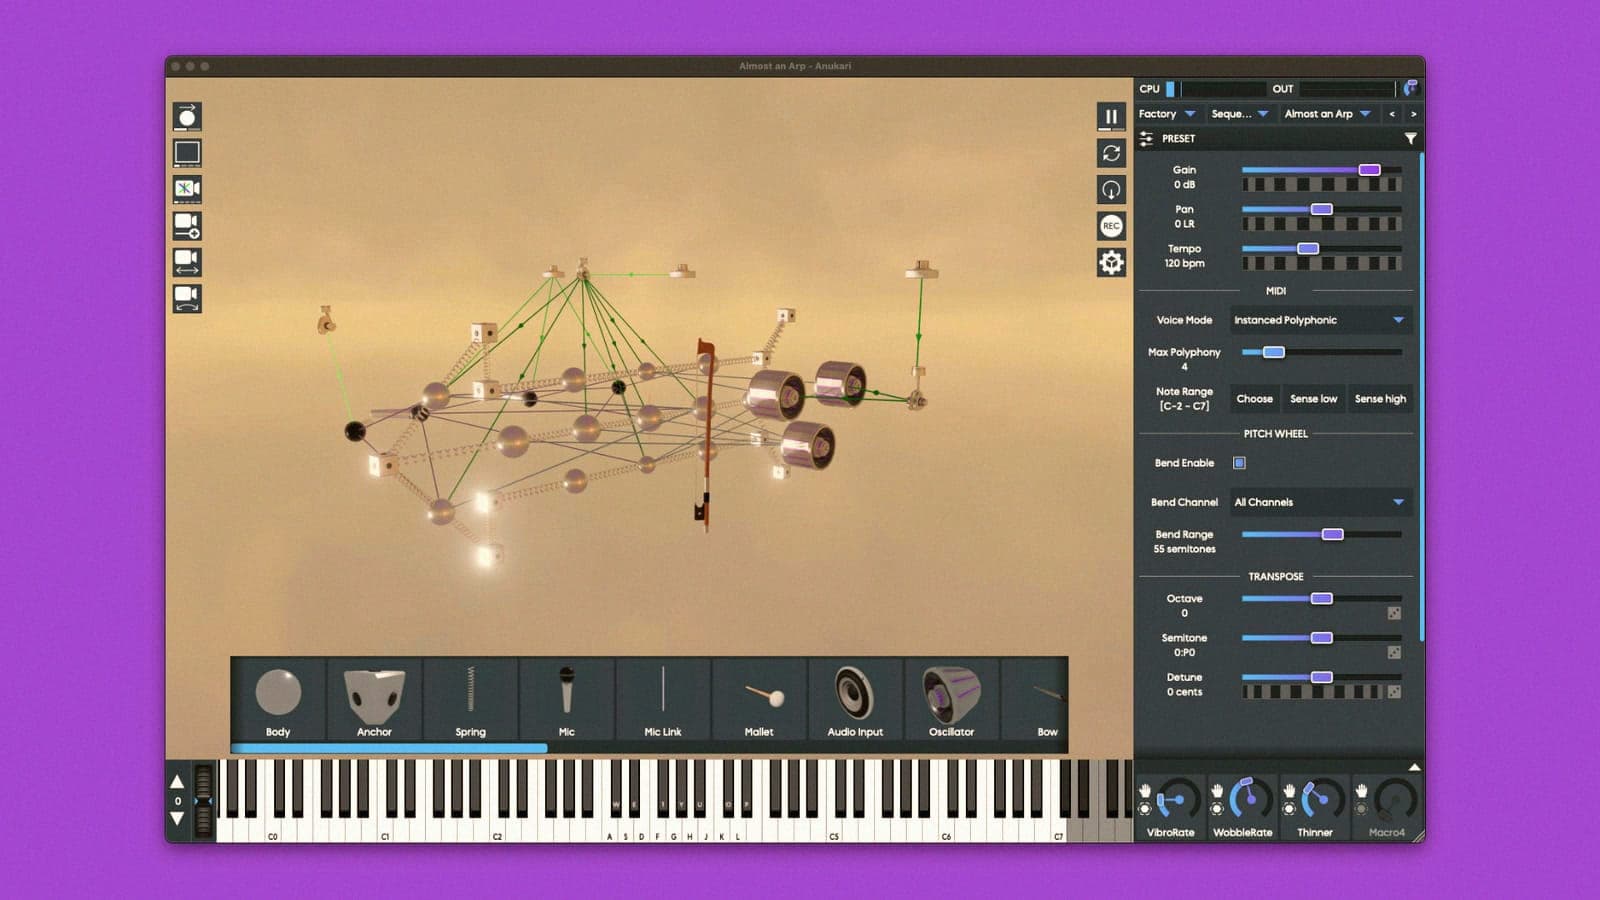Viewport: 1600px width, 900px height.
Task: Click the piano key labeled C2
Action: coord(497,830)
